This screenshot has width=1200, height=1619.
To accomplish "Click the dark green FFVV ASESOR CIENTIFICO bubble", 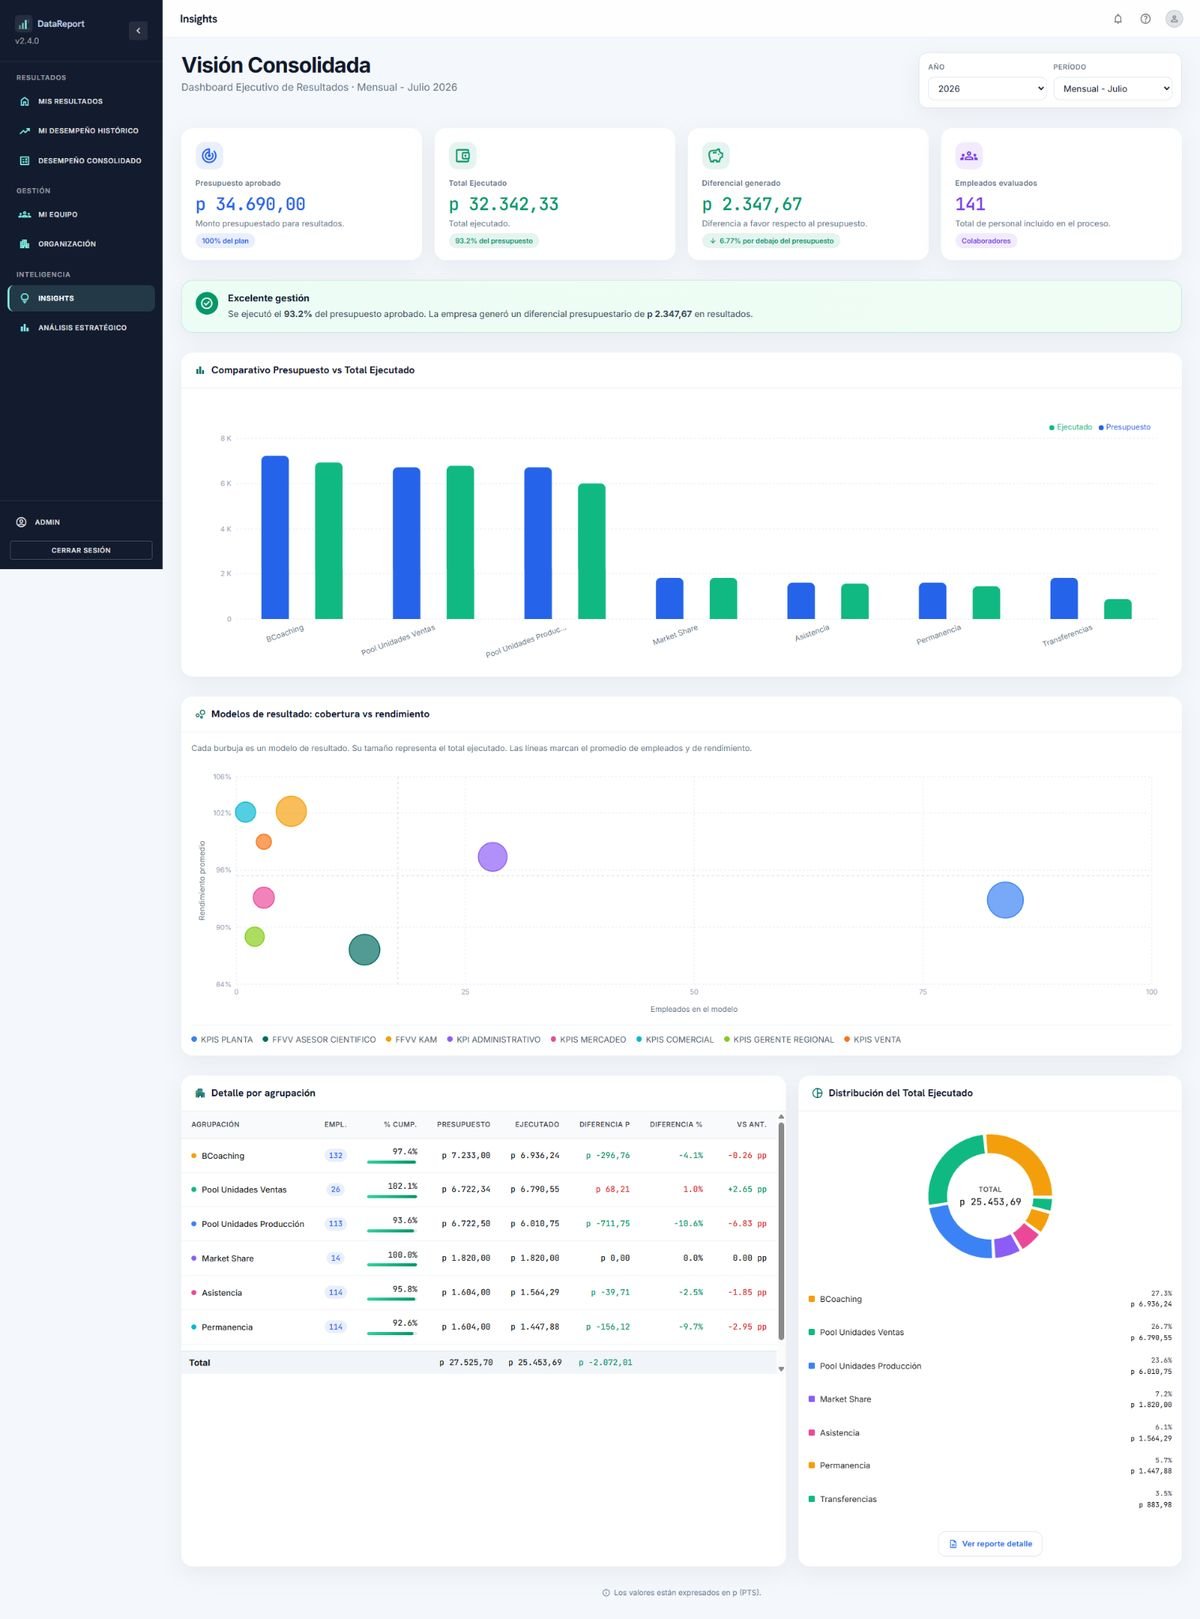I will click(x=364, y=949).
